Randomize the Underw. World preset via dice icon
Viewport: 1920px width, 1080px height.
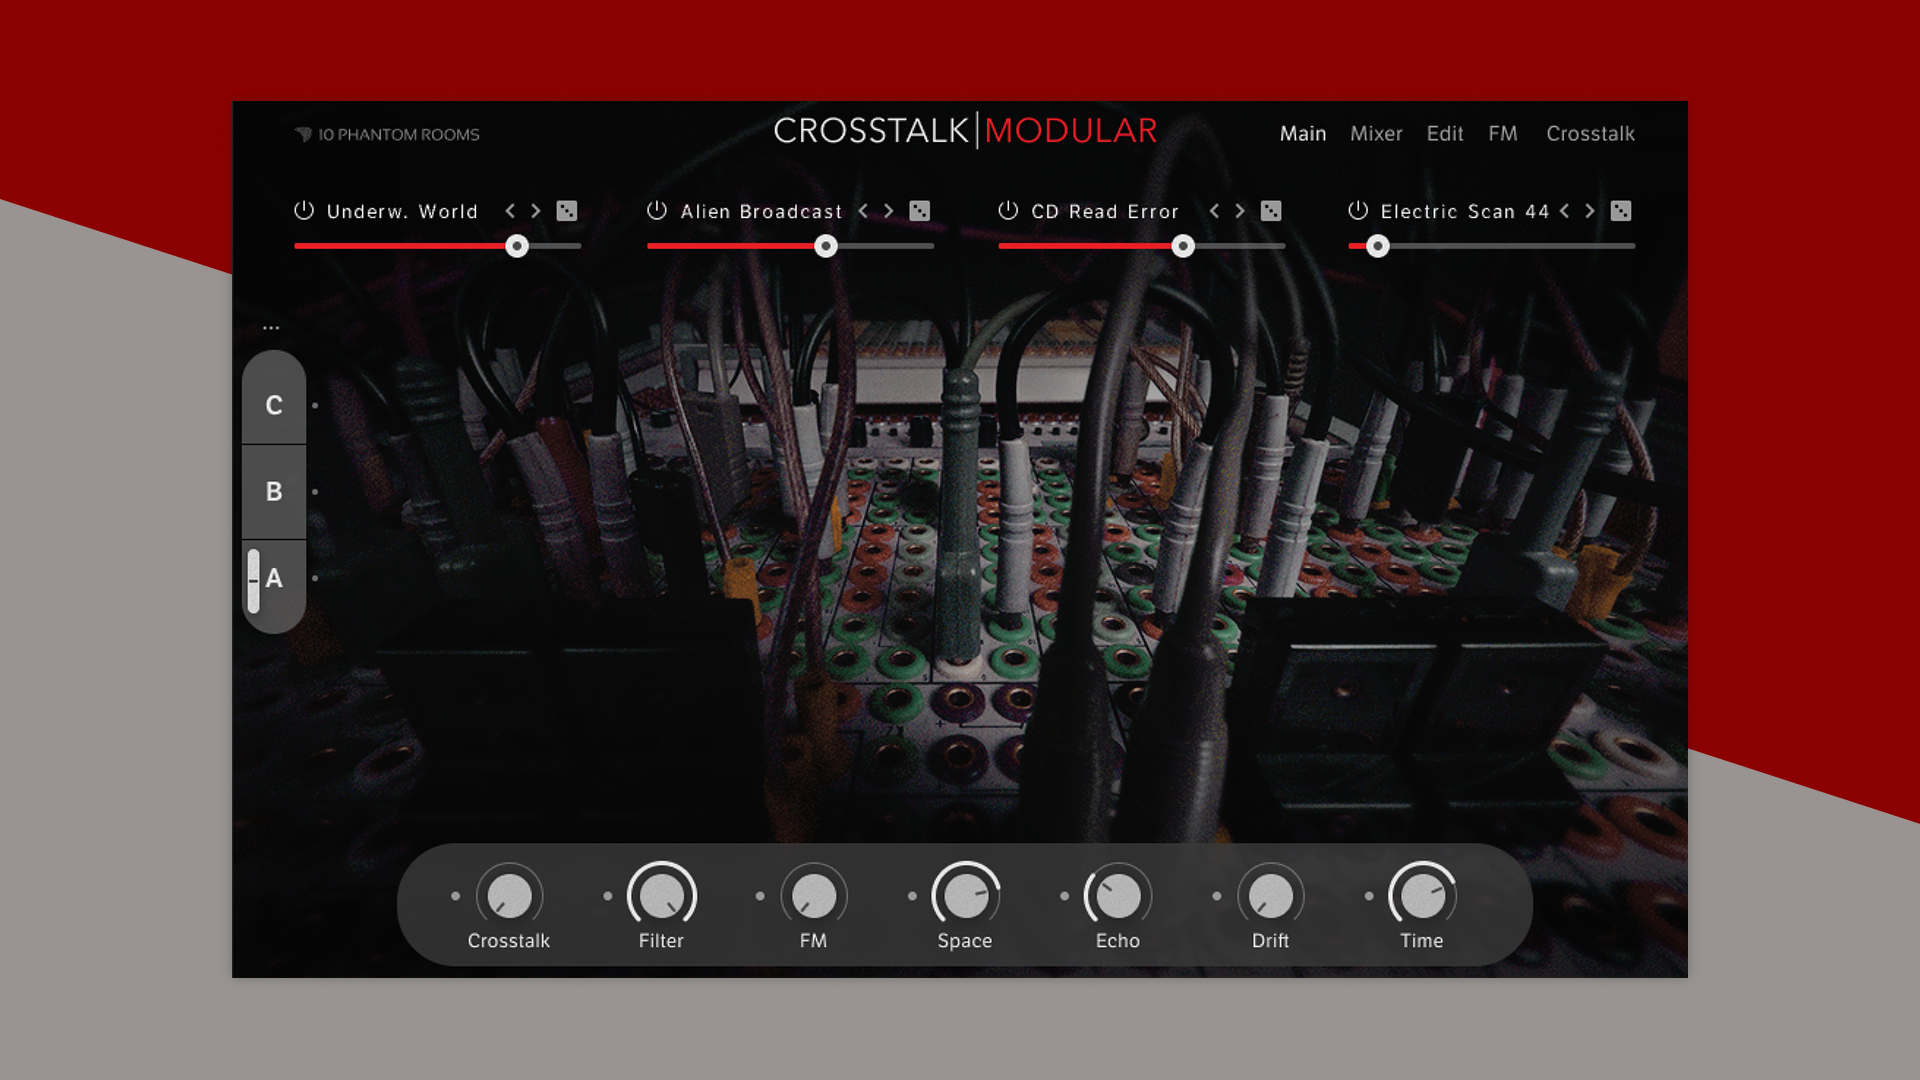[x=568, y=211]
